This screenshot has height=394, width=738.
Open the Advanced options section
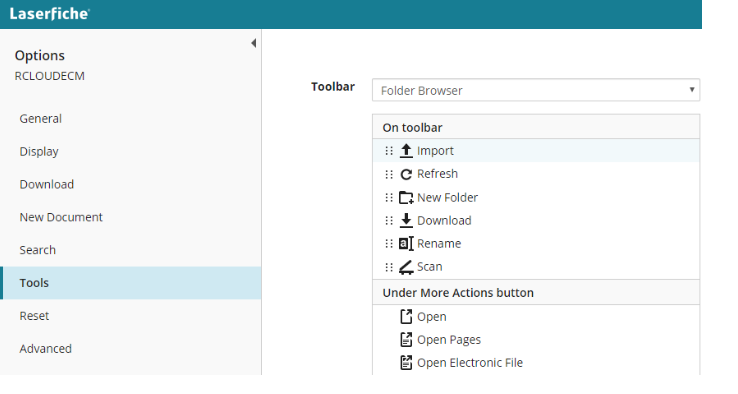pos(46,349)
